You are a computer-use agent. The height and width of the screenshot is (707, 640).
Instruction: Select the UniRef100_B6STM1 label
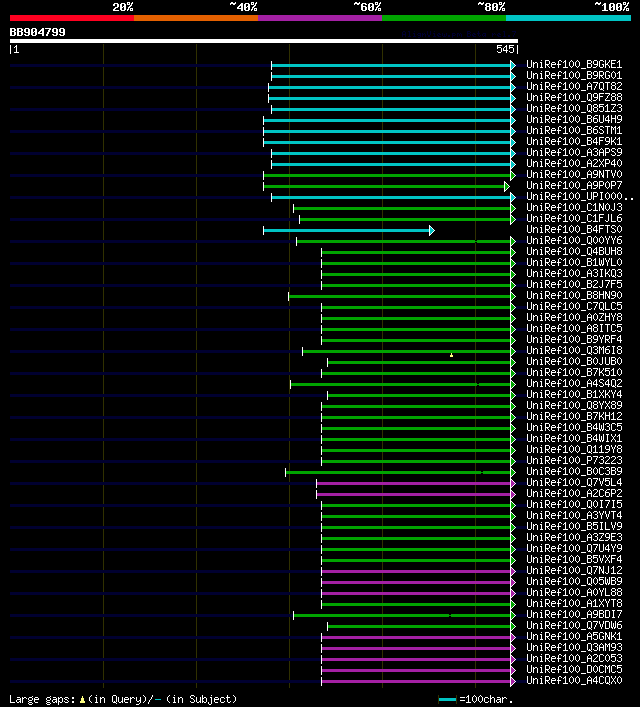coord(574,130)
